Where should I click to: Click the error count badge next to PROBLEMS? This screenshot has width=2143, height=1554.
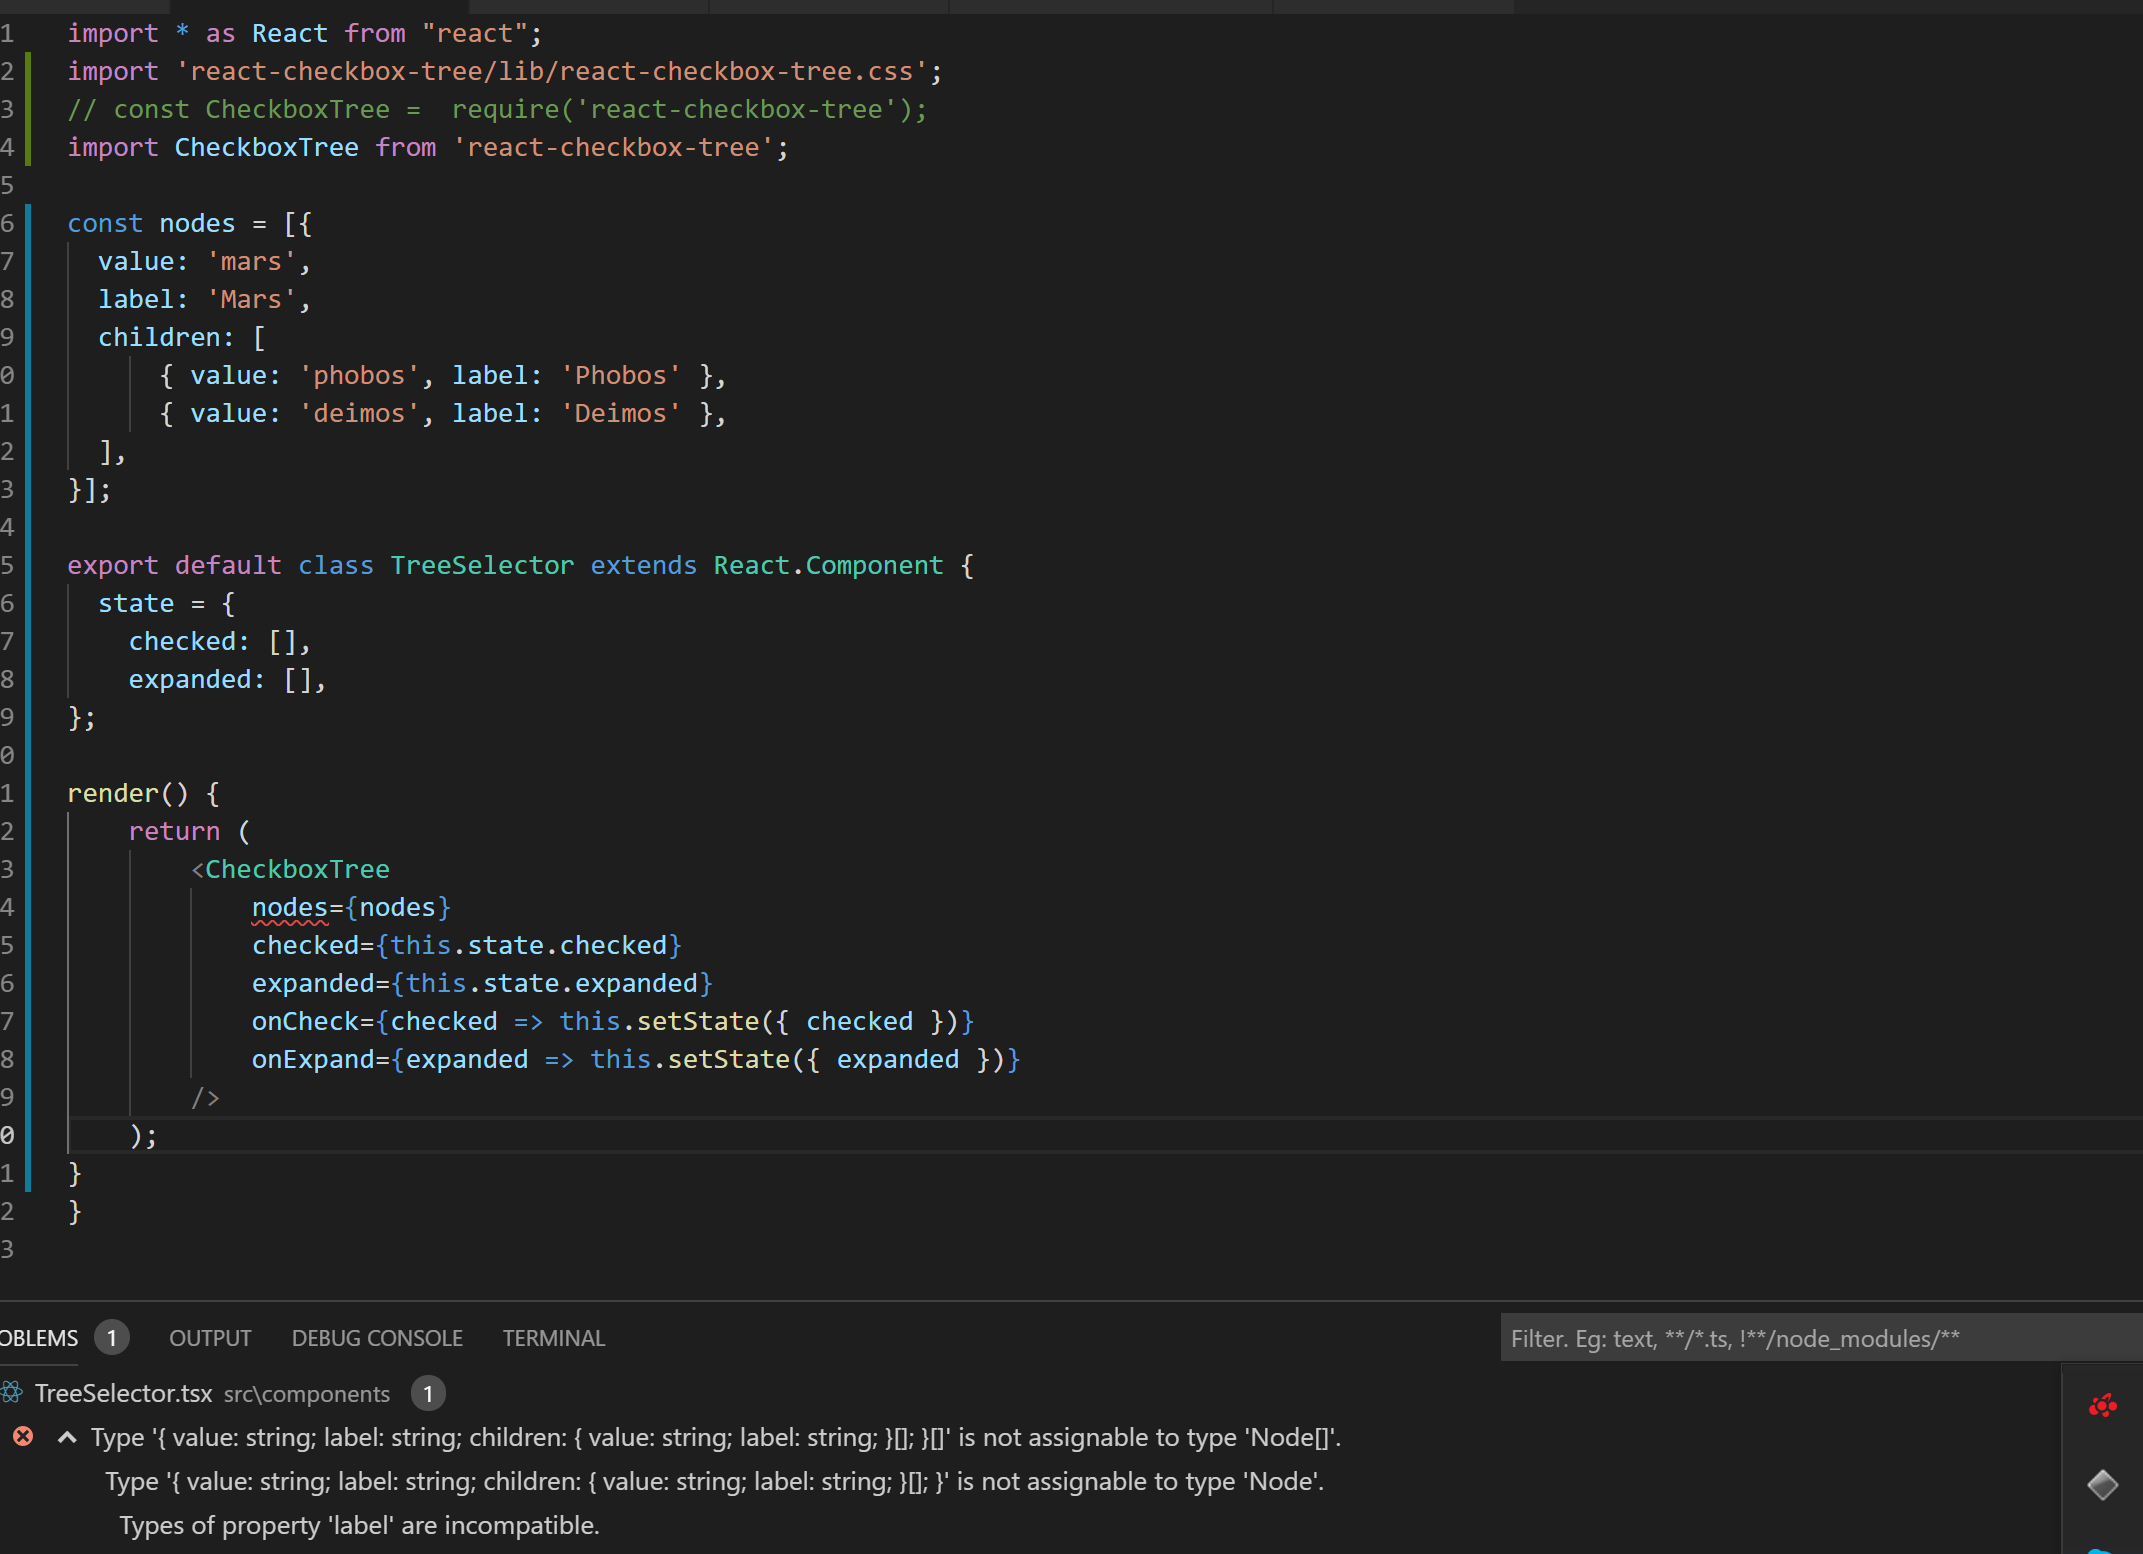111,1337
